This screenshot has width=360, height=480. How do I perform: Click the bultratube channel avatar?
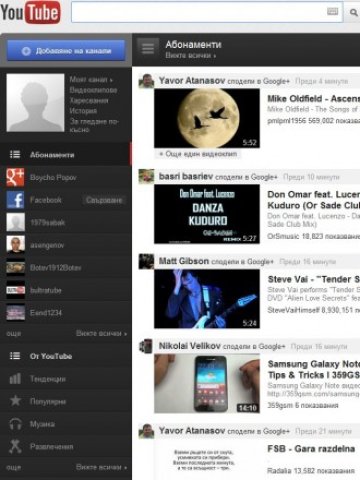[15, 290]
